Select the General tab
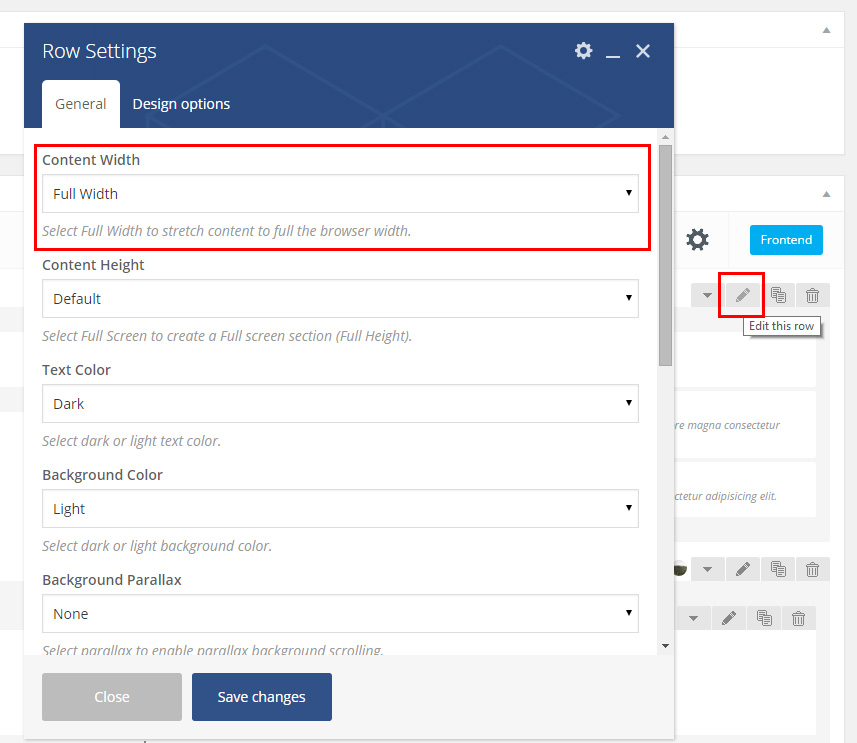Screen dimensions: 857x743 pos(81,104)
